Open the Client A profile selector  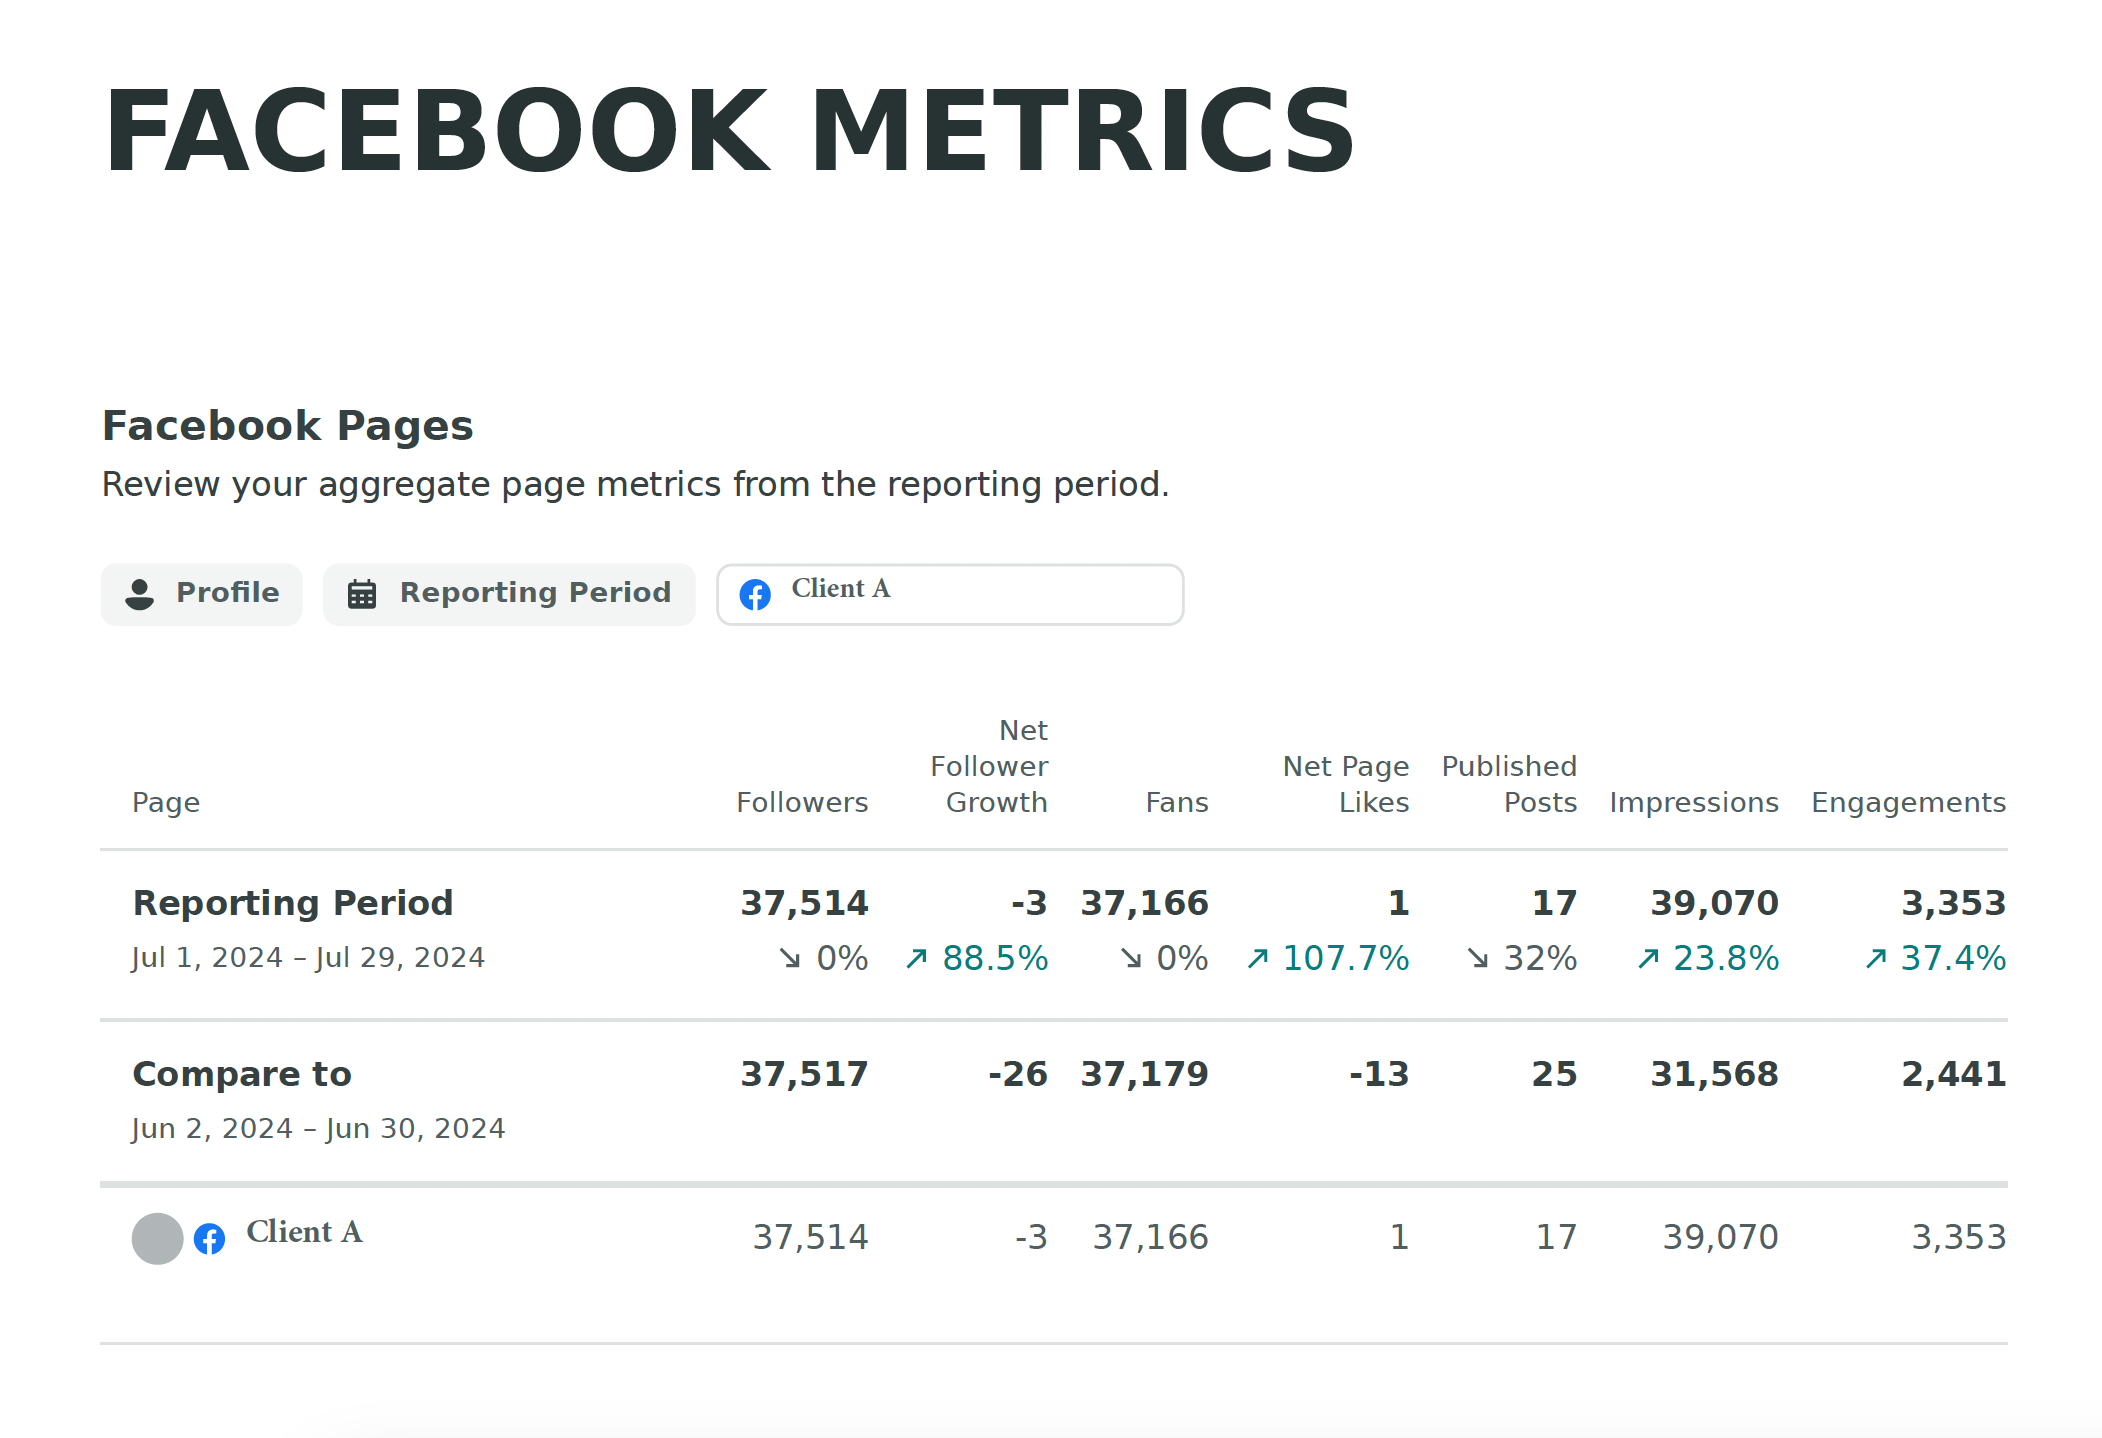950,594
